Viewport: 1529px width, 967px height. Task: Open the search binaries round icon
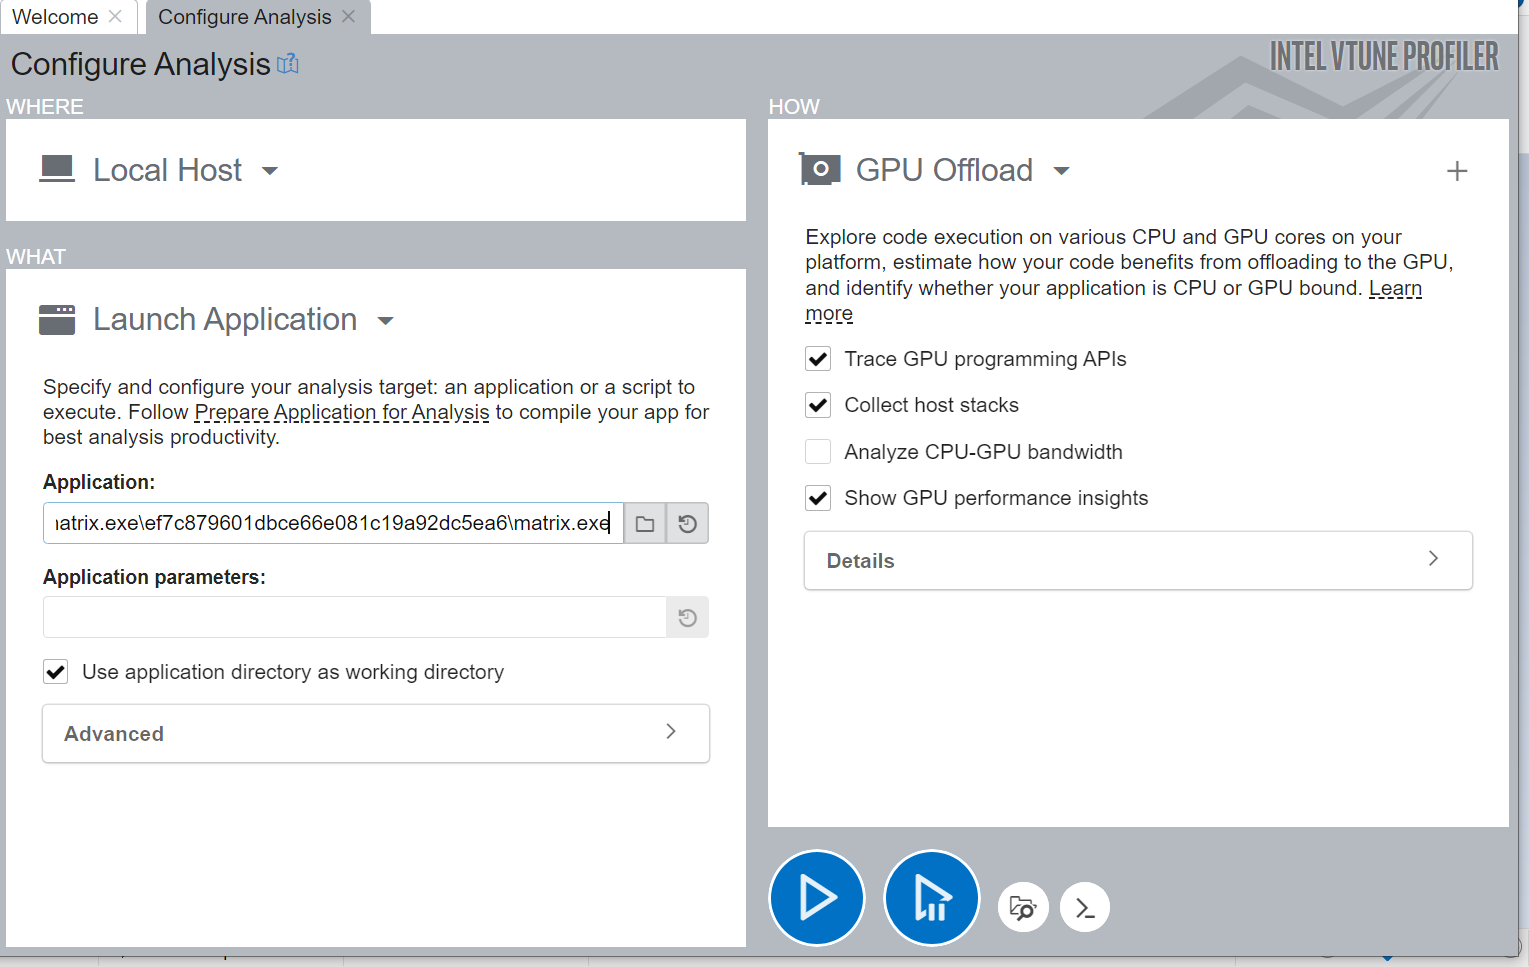(x=1023, y=908)
